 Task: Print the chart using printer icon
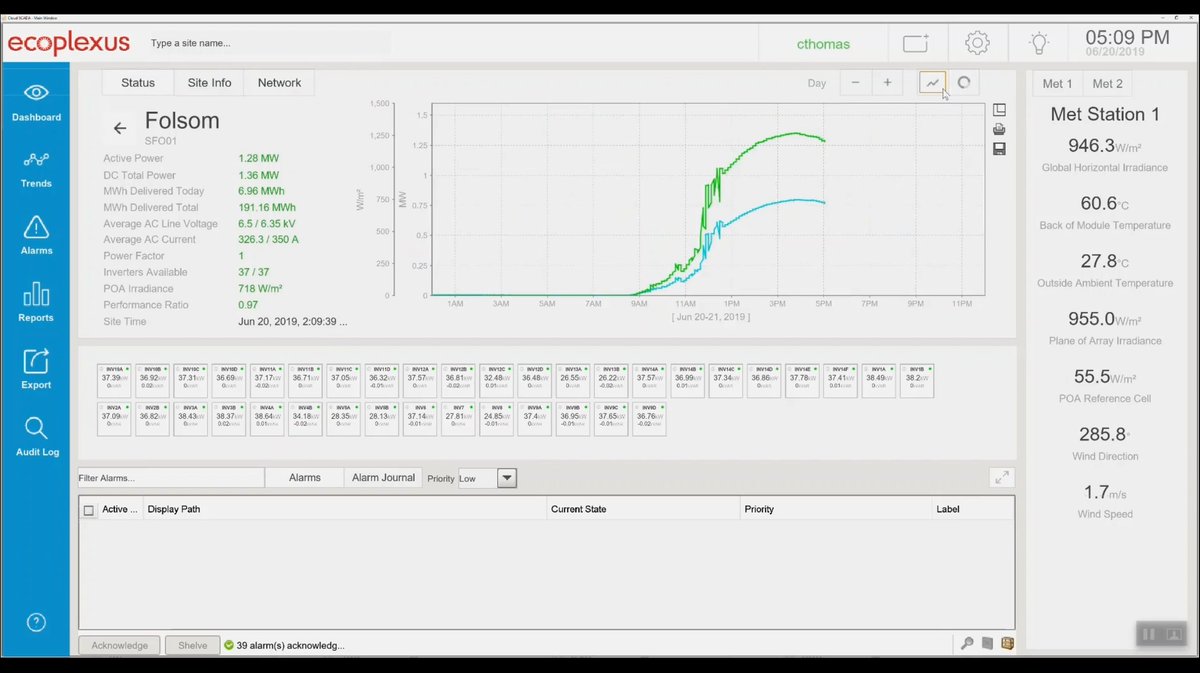[999, 129]
